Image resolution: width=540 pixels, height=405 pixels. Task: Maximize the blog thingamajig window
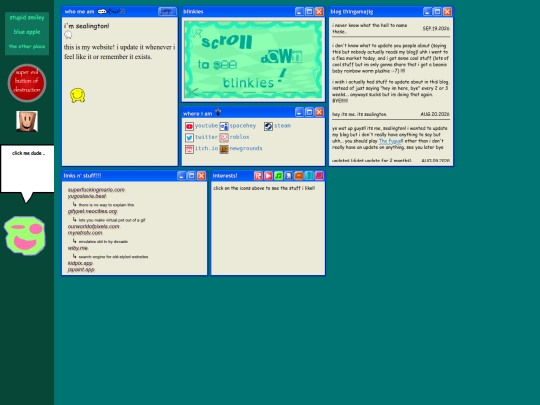click(x=437, y=12)
